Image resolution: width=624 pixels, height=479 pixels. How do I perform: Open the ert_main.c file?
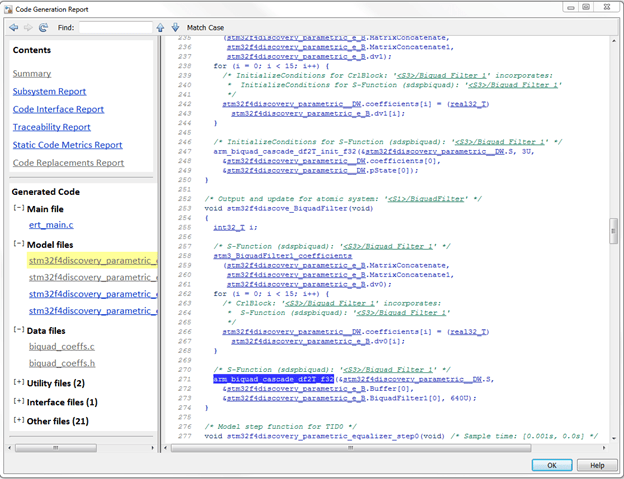[51, 225]
